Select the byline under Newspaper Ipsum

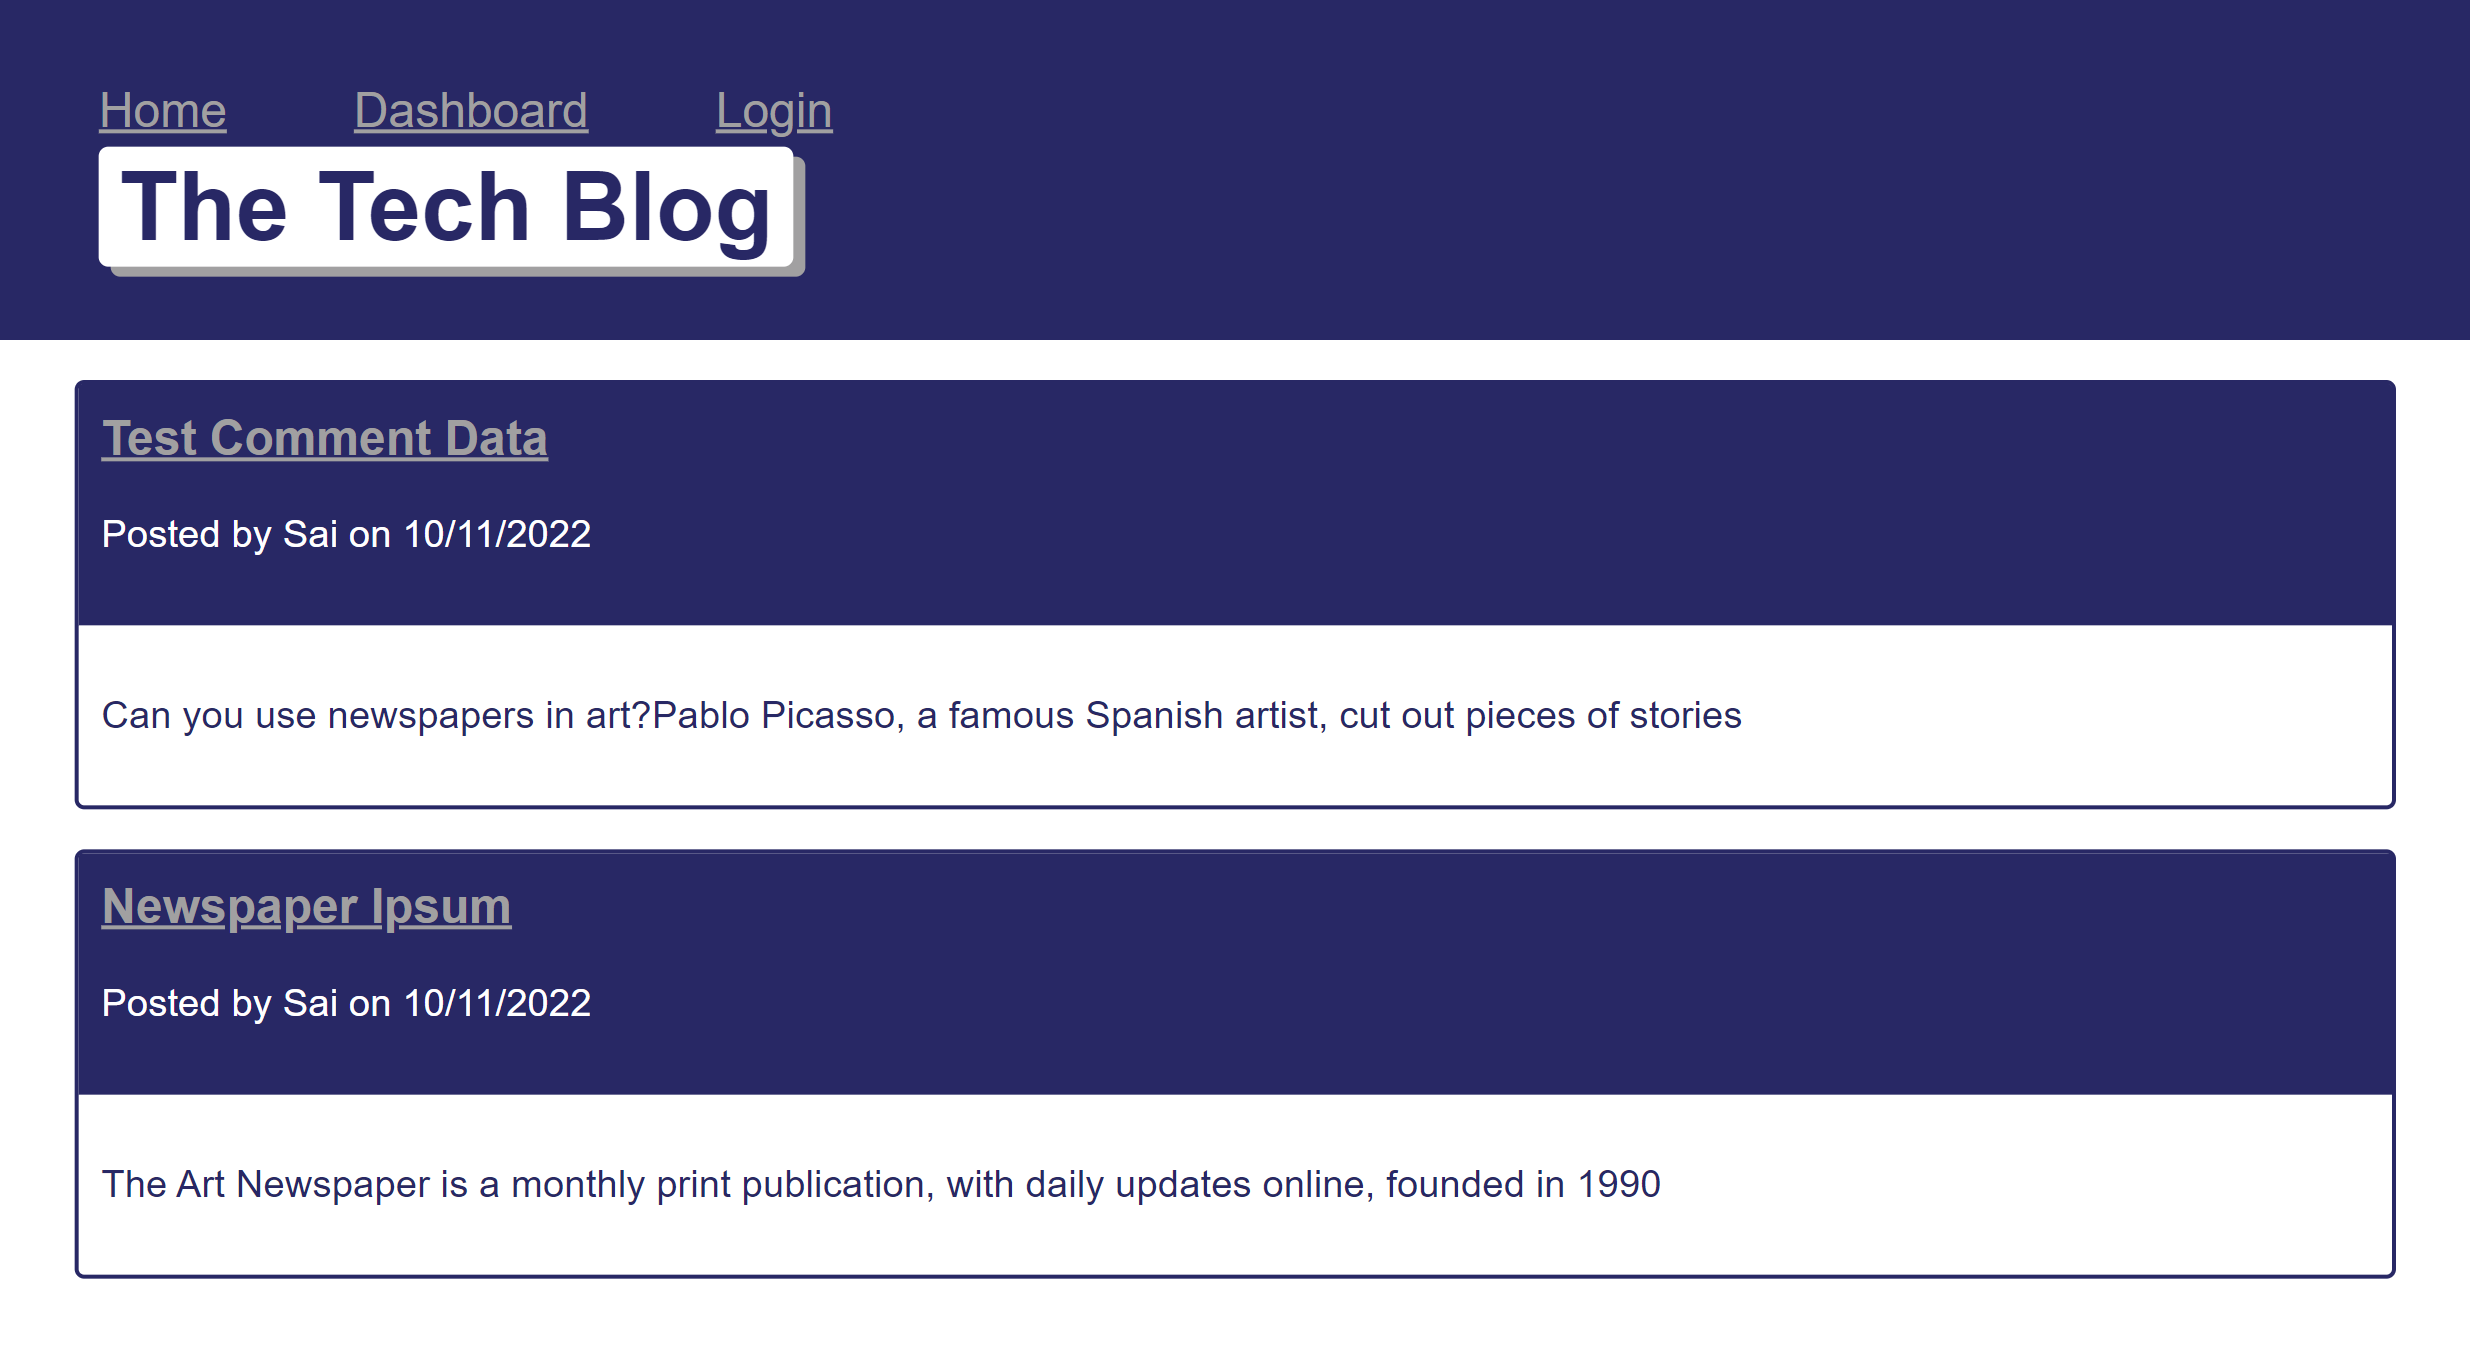(x=345, y=1002)
